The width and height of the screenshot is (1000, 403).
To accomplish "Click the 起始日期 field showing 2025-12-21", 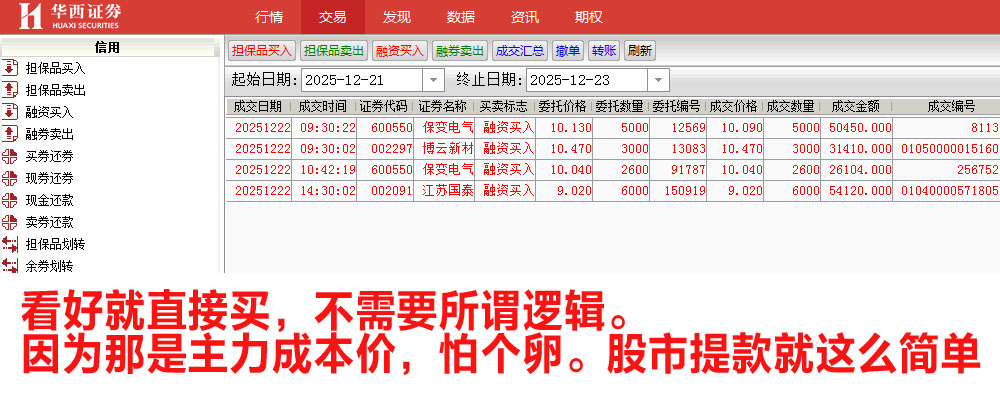I will 362,80.
